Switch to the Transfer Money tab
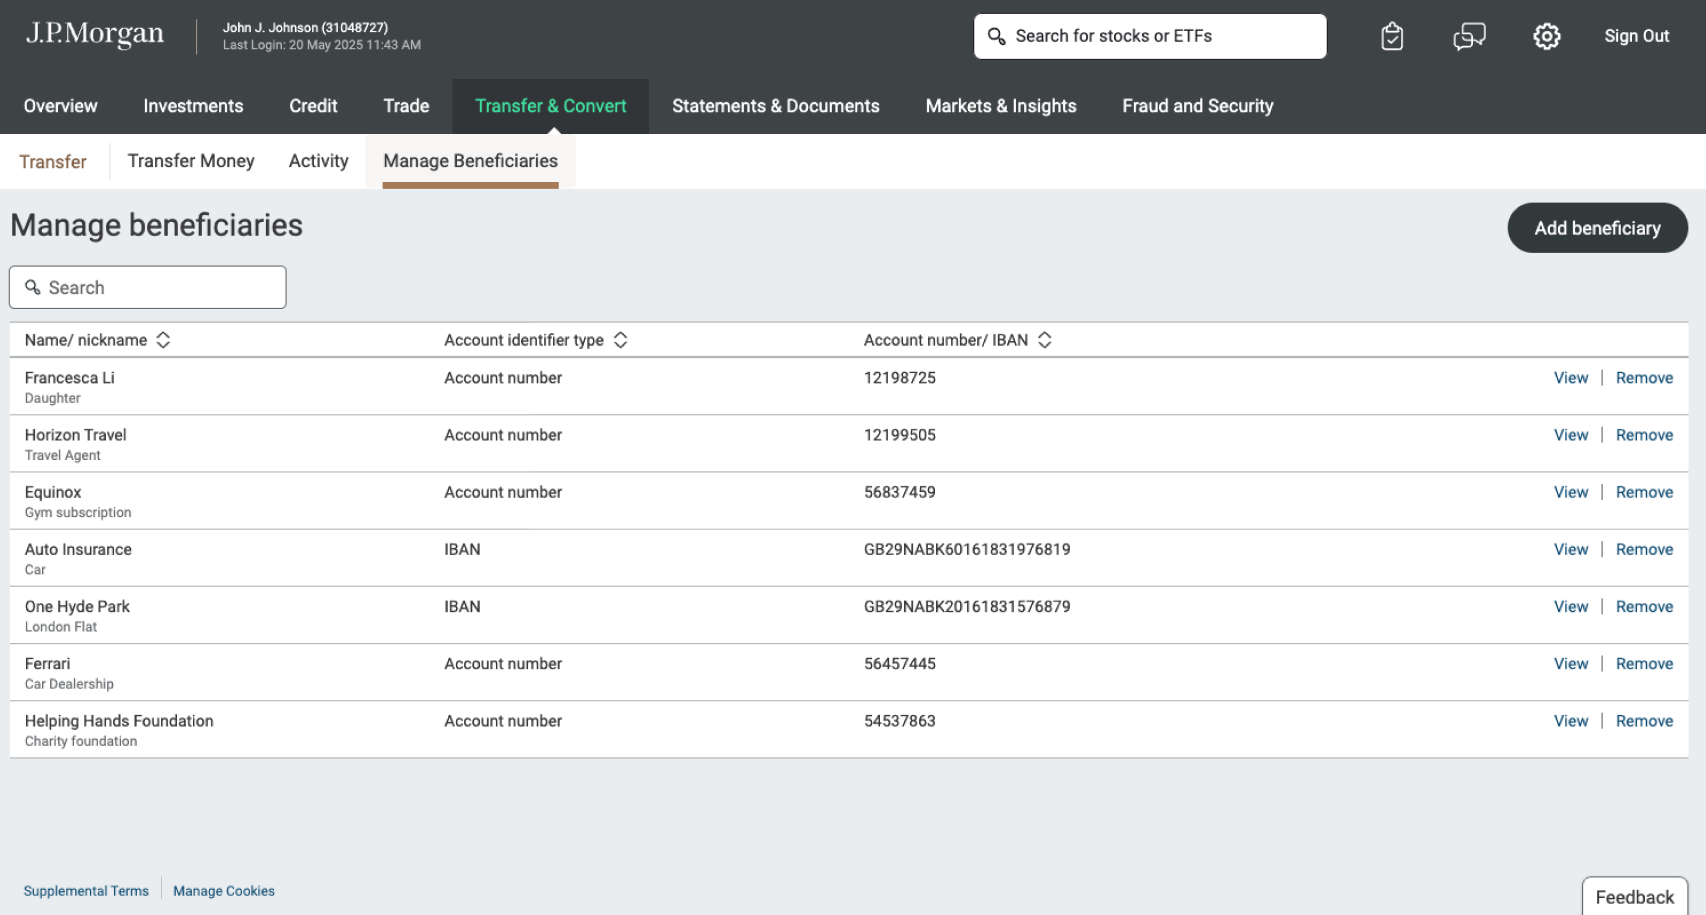The height and width of the screenshot is (915, 1706). pyautogui.click(x=191, y=161)
